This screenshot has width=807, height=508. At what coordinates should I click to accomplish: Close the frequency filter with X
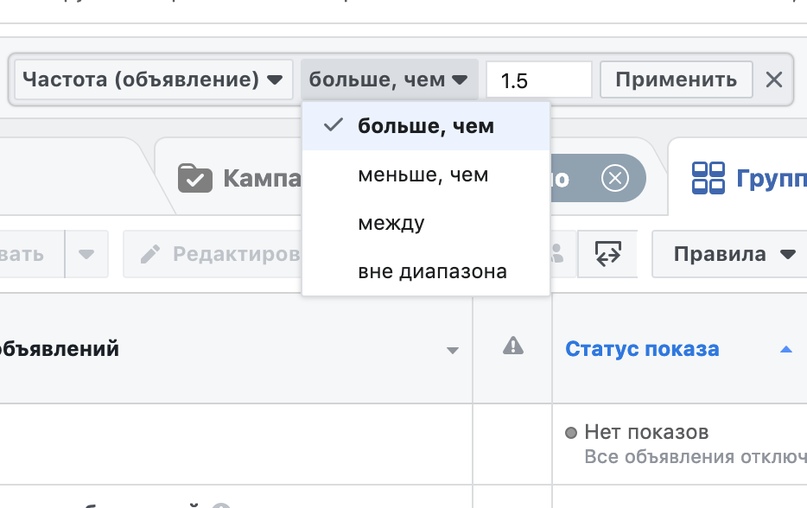[774, 80]
